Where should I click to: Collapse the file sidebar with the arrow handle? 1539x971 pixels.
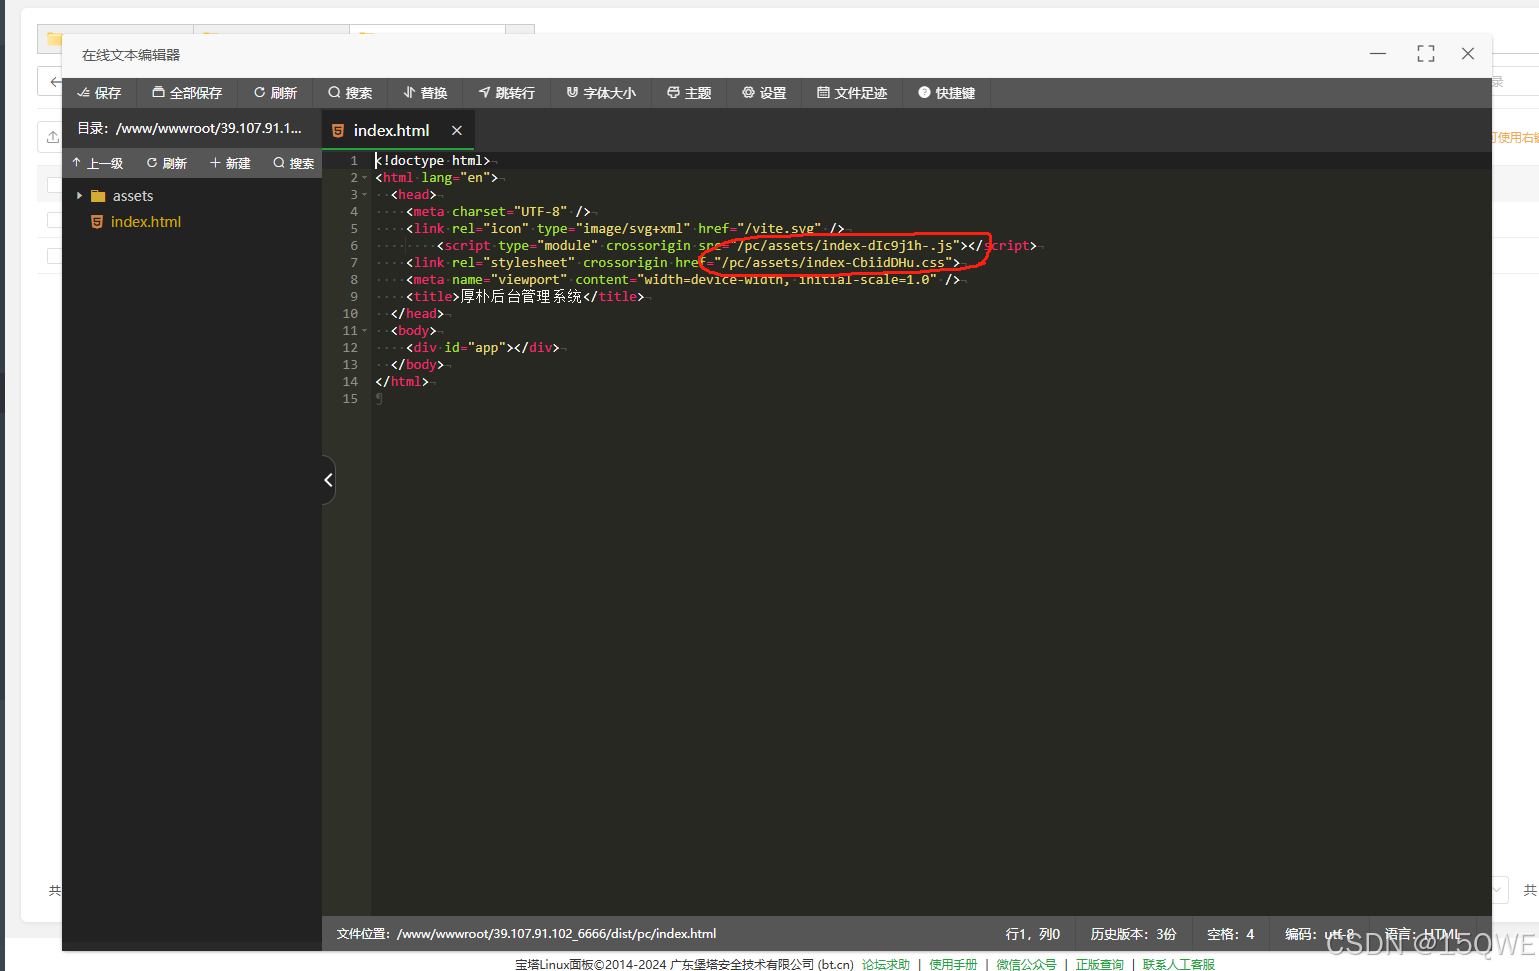tap(328, 480)
